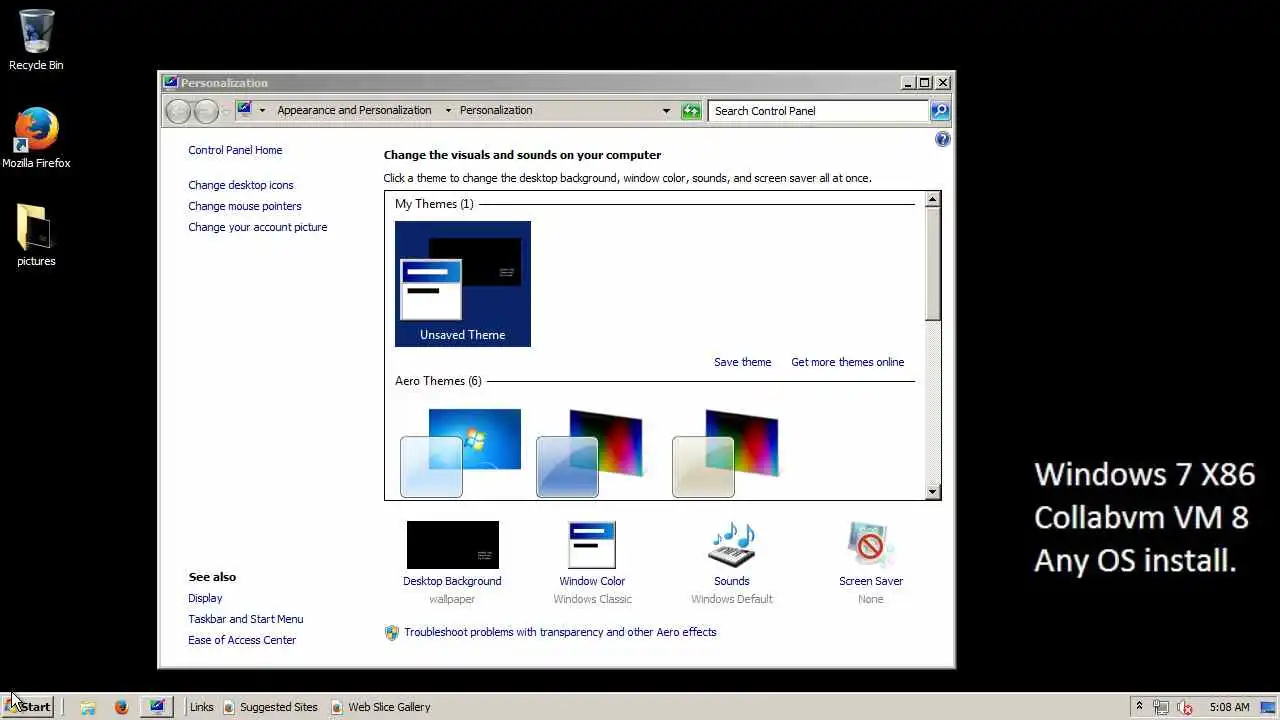Click the Personalization taskbar button
The width and height of the screenshot is (1280, 720).
tap(156, 707)
